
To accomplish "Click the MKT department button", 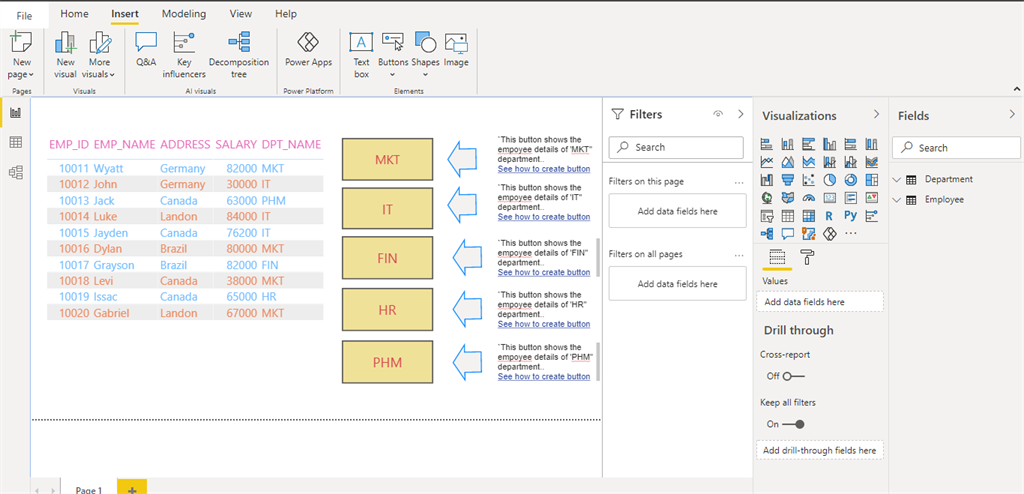I will coord(387,159).
